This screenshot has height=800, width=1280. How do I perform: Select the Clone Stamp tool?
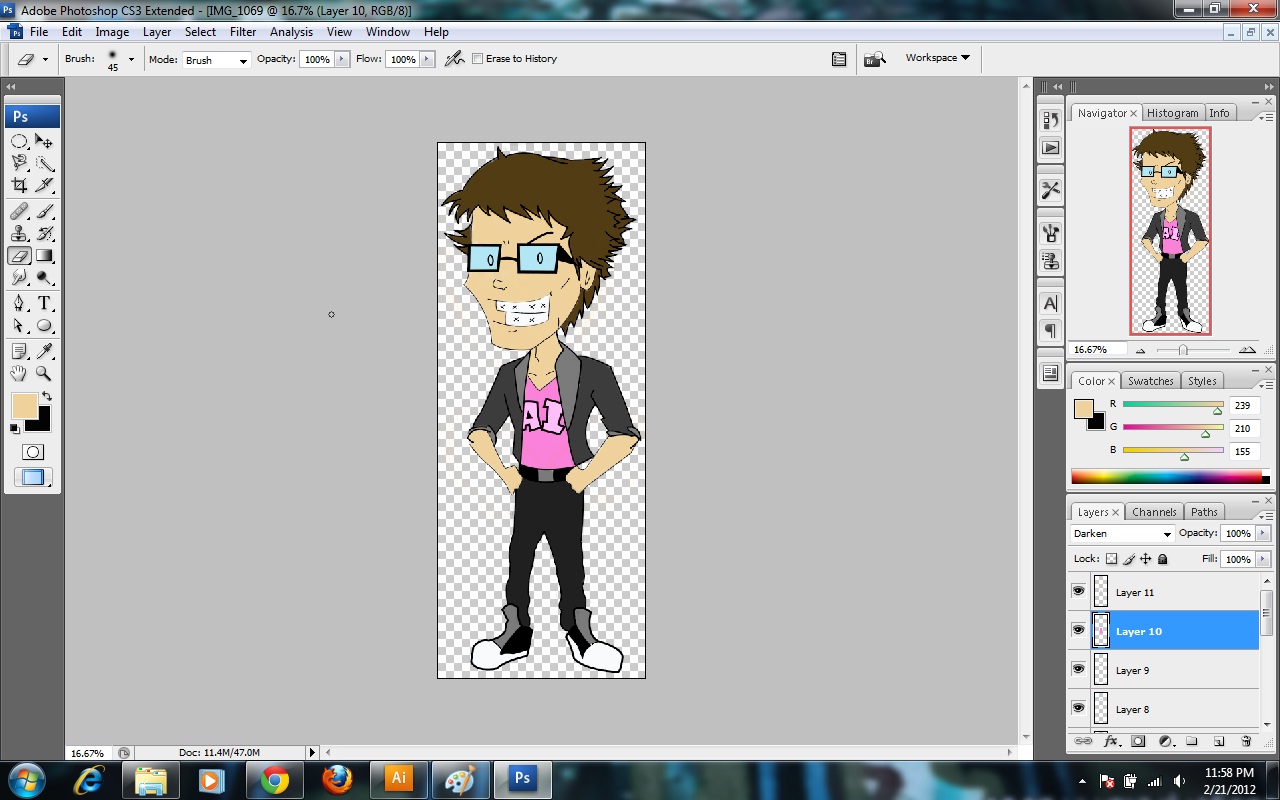(19, 234)
